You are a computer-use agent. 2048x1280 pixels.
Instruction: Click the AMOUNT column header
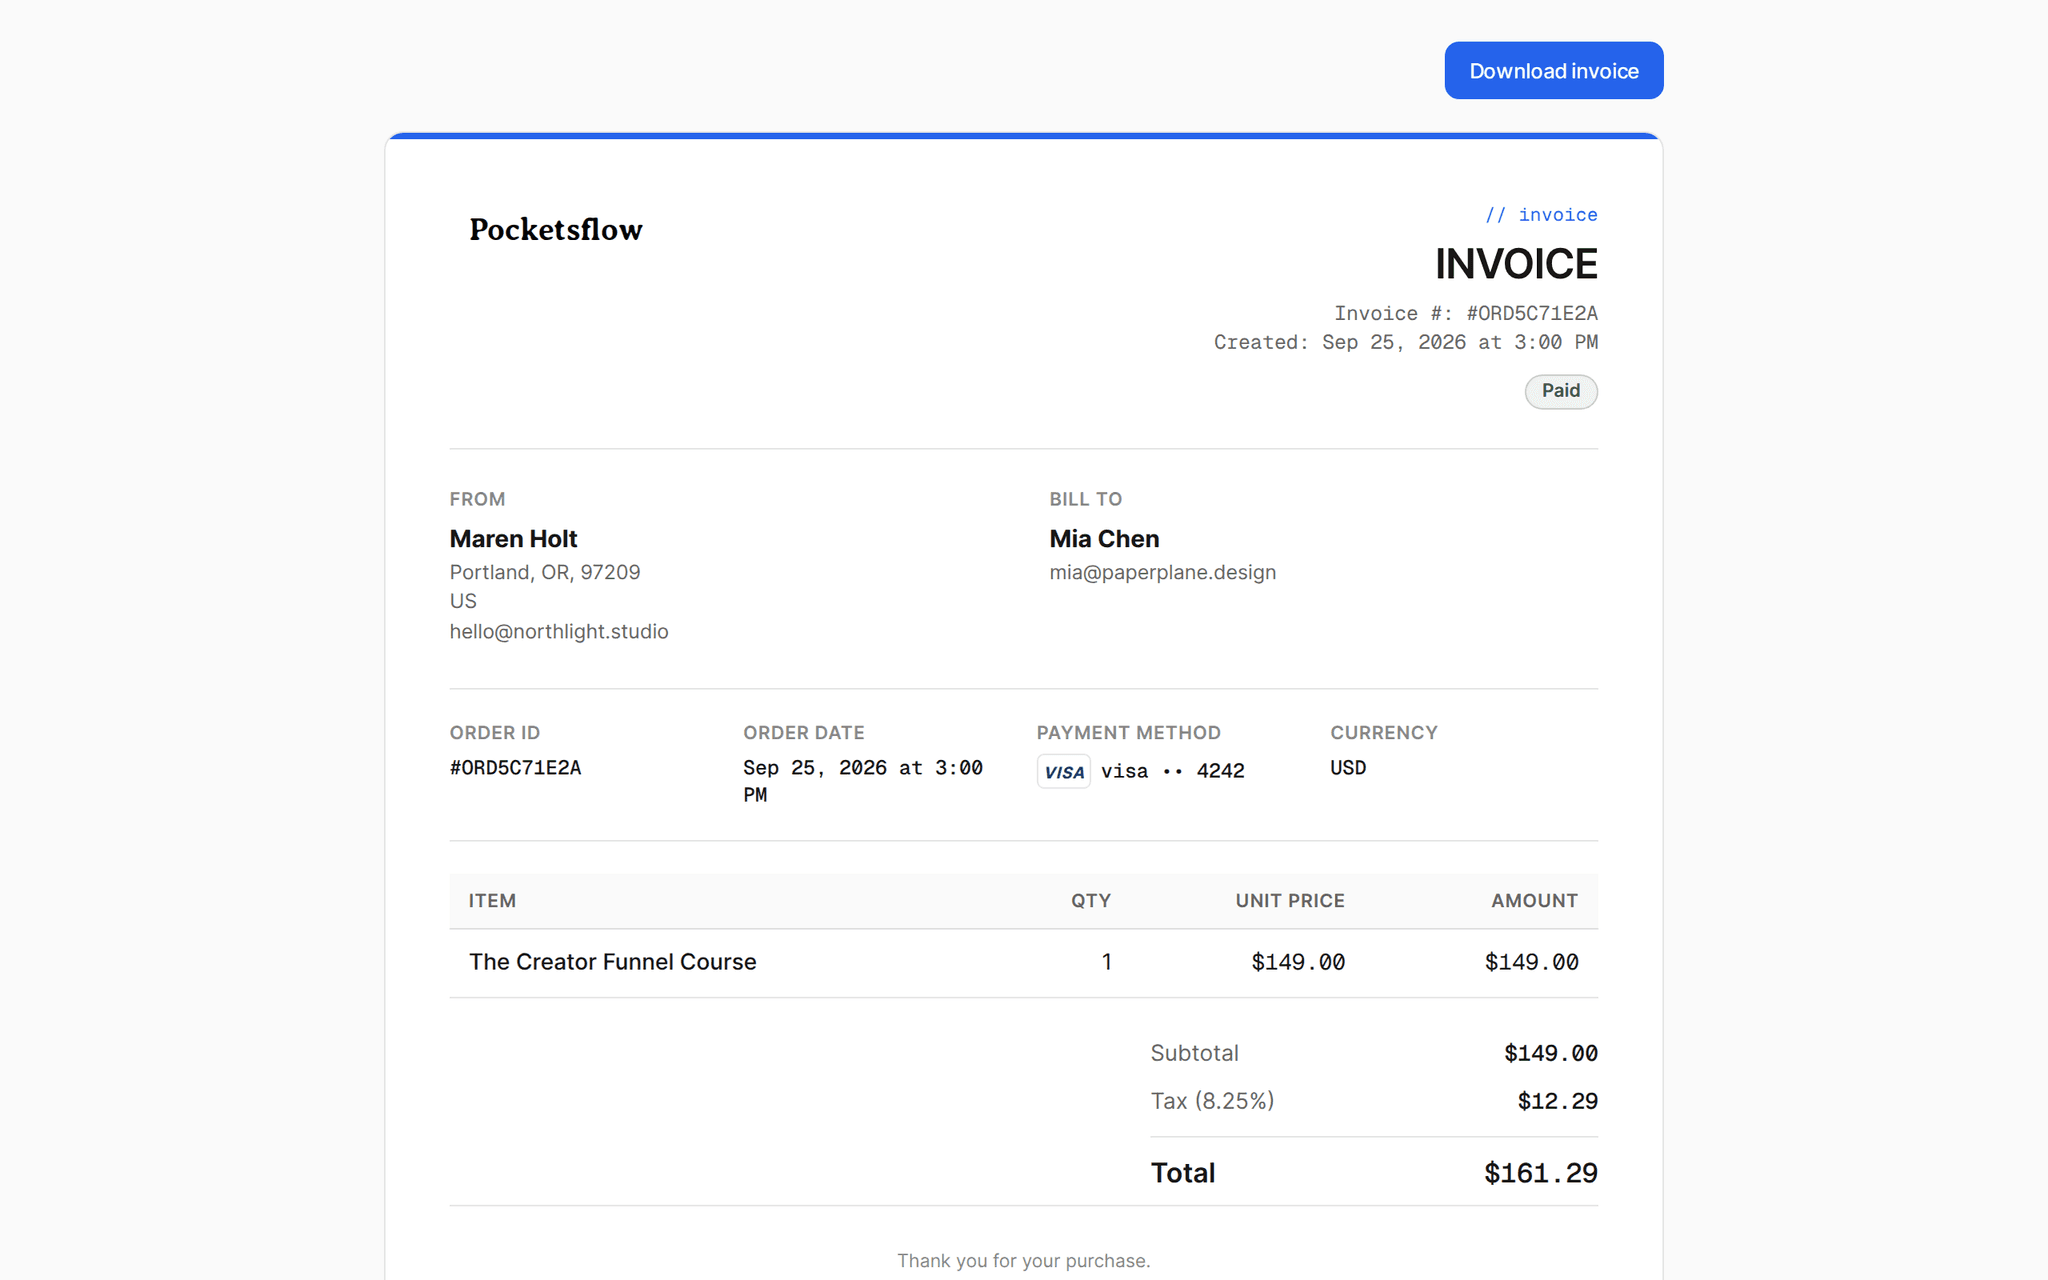click(x=1534, y=901)
